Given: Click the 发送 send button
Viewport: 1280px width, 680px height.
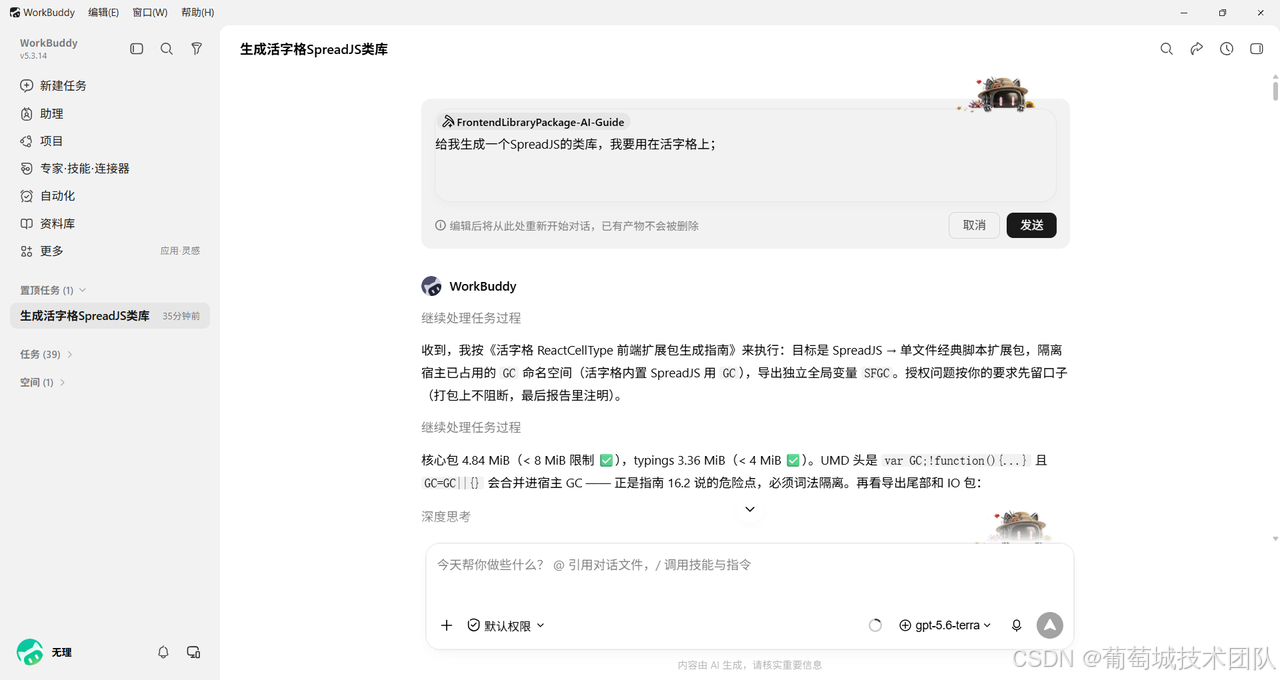Looking at the screenshot, I should pos(1032,225).
